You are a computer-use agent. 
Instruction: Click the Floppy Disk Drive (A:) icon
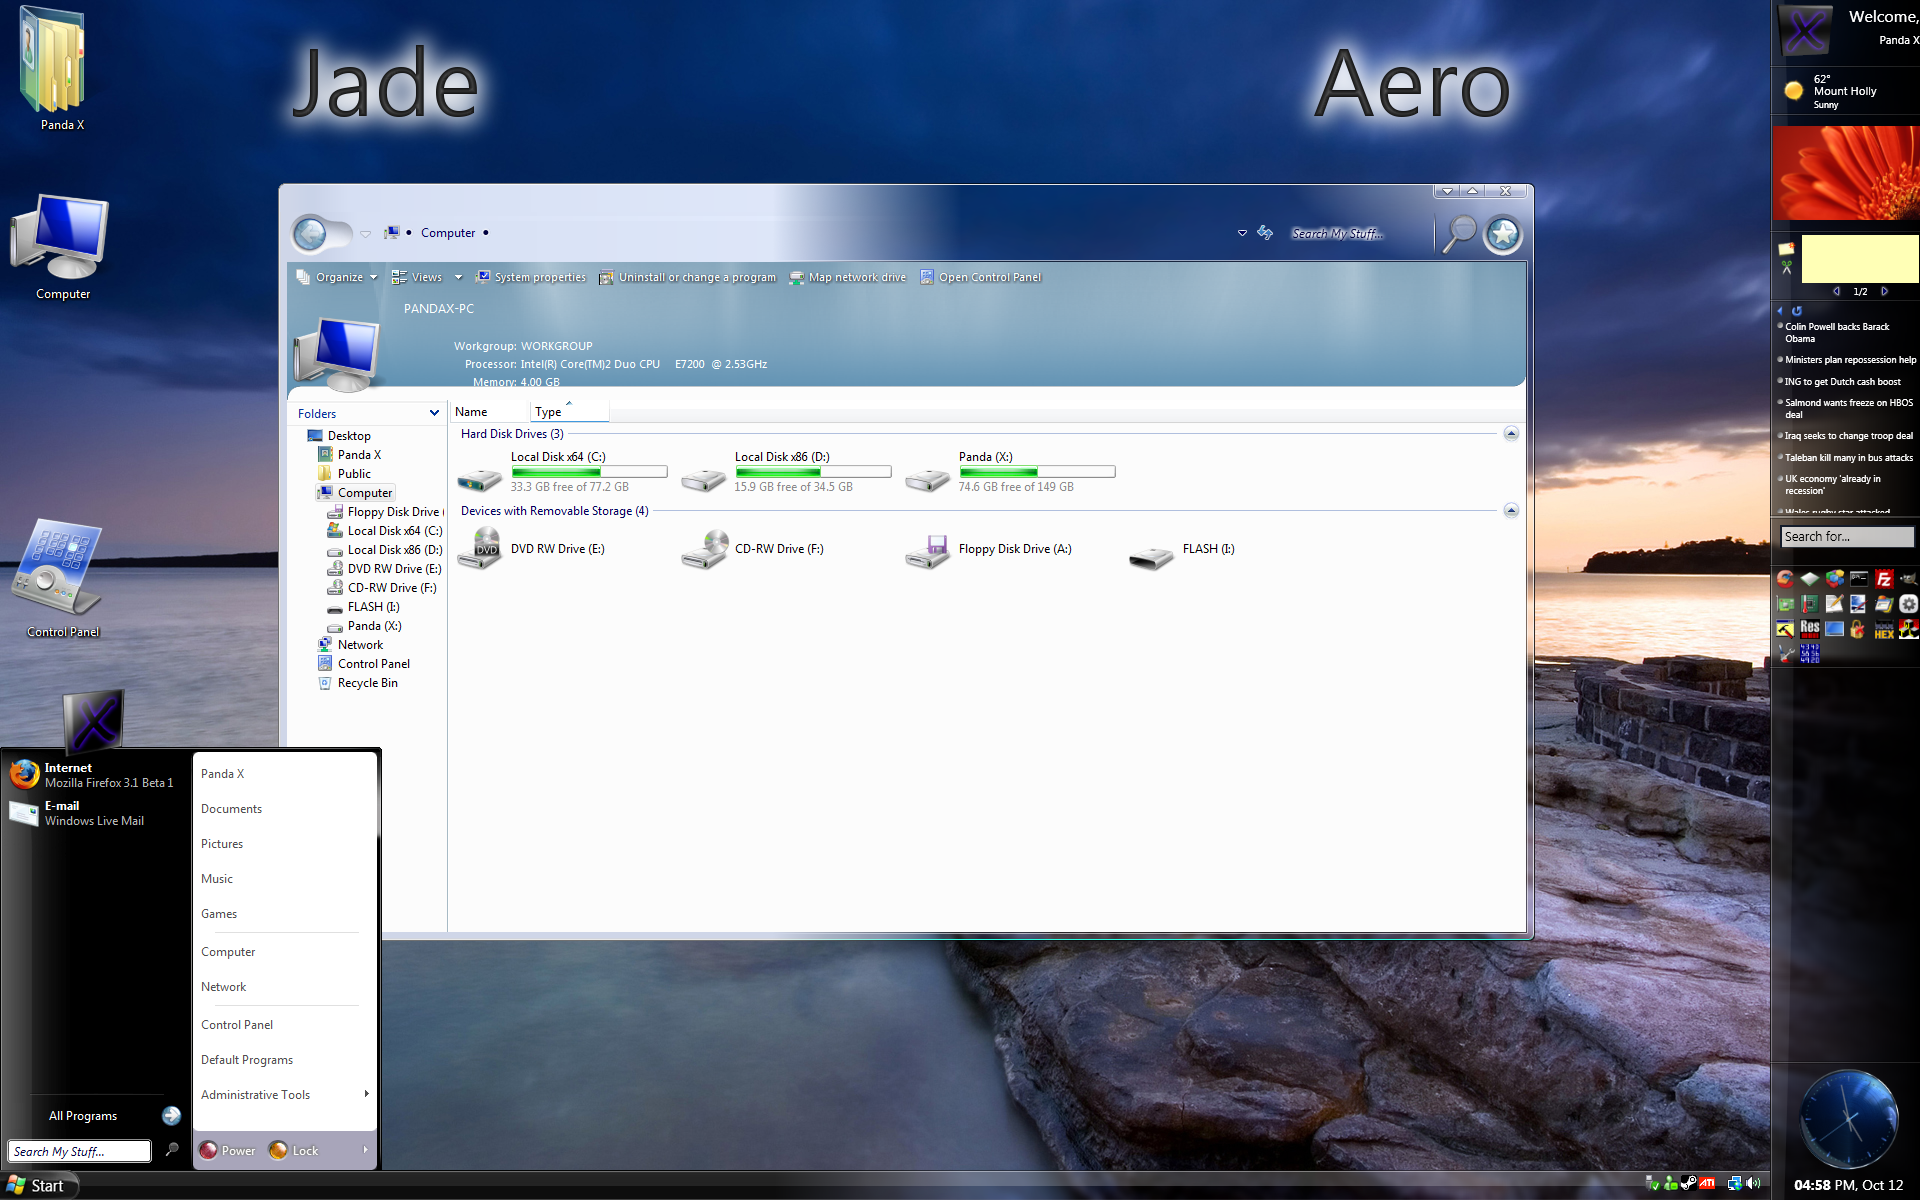click(928, 550)
